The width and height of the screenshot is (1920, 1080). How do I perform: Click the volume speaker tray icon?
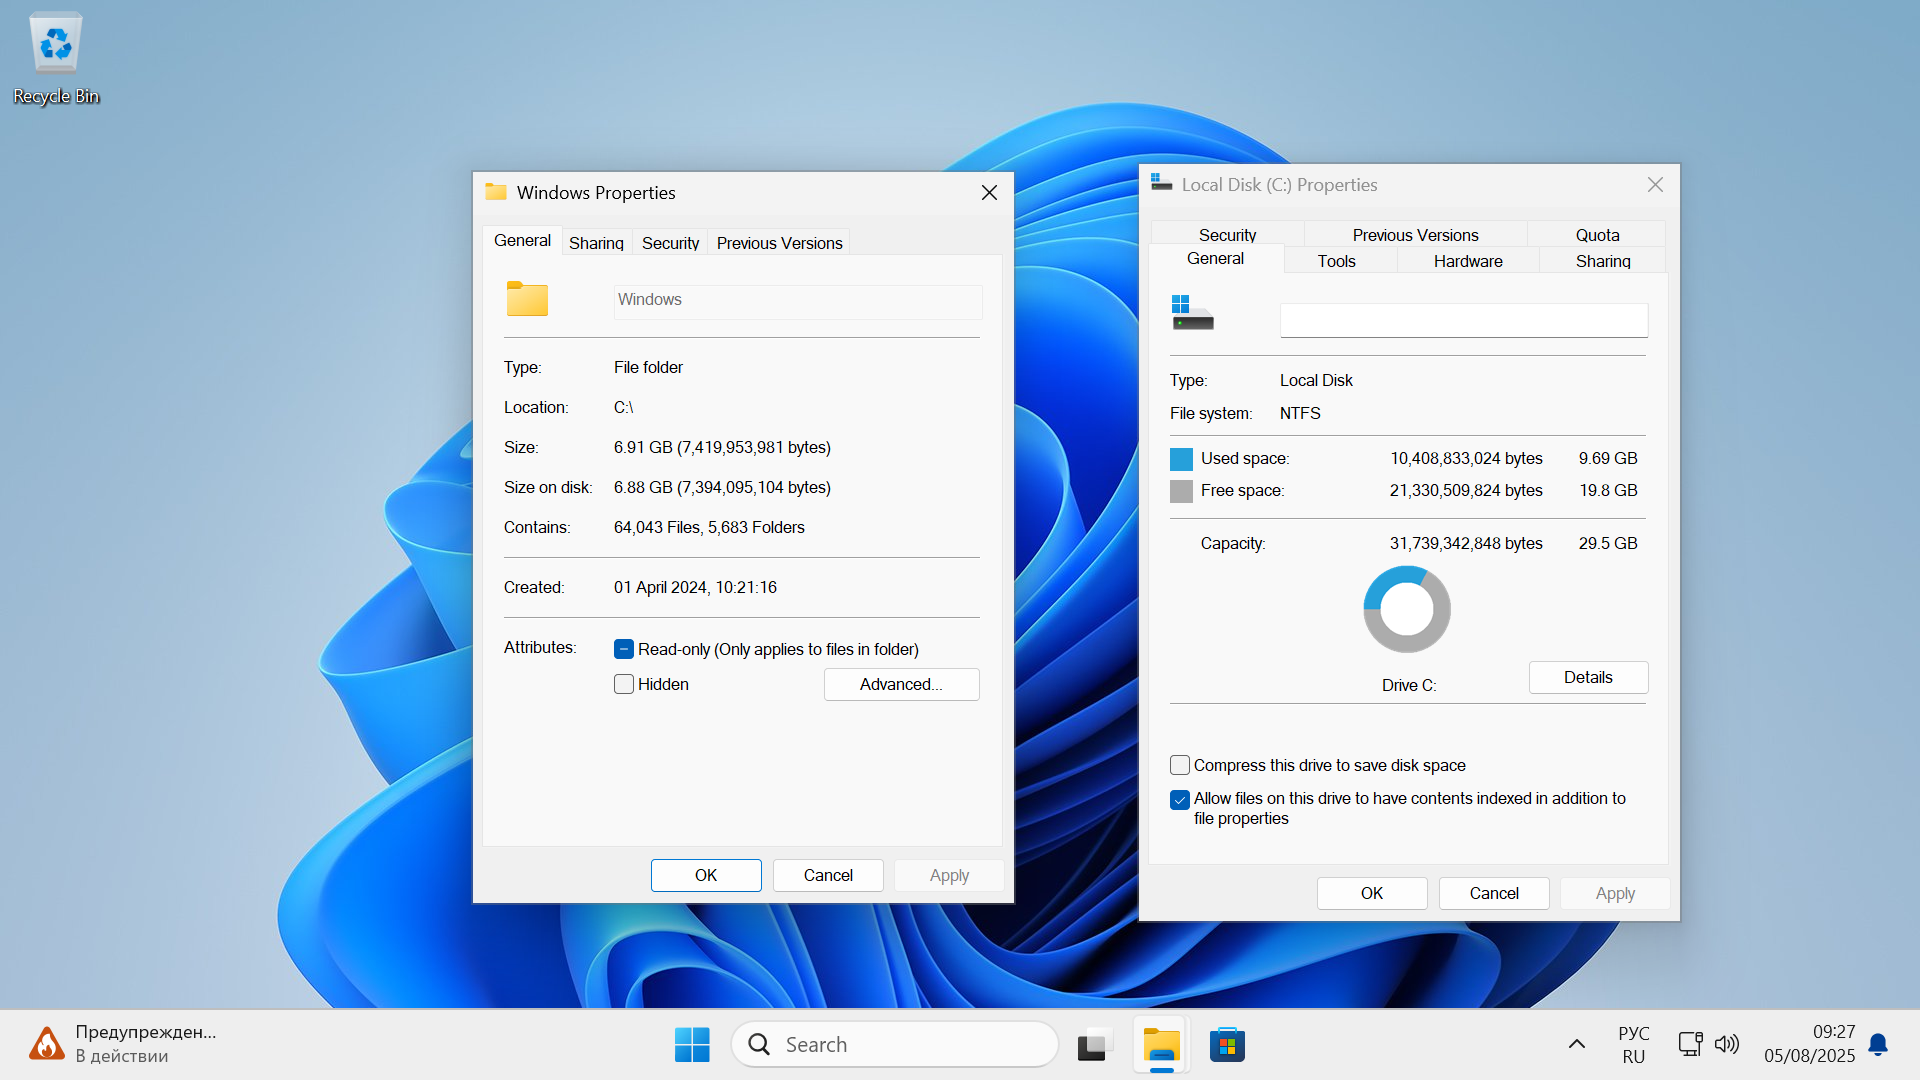click(x=1727, y=1044)
